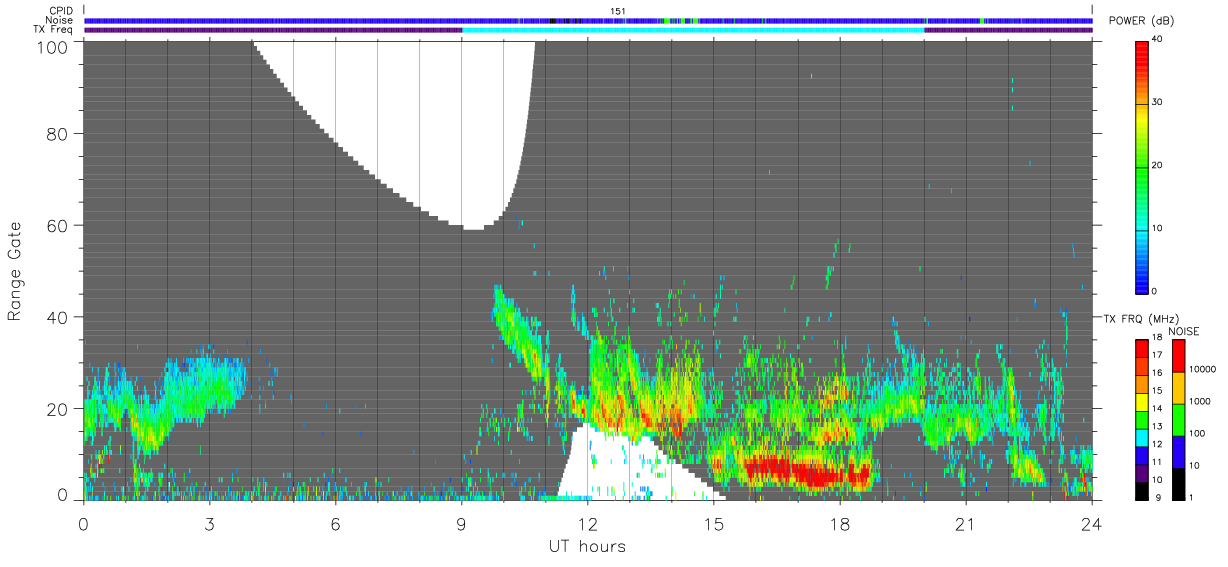This screenshot has width=1228, height=567.
Task: Click the '16' label in the TX FRQ legend
Action: pos(1157,372)
